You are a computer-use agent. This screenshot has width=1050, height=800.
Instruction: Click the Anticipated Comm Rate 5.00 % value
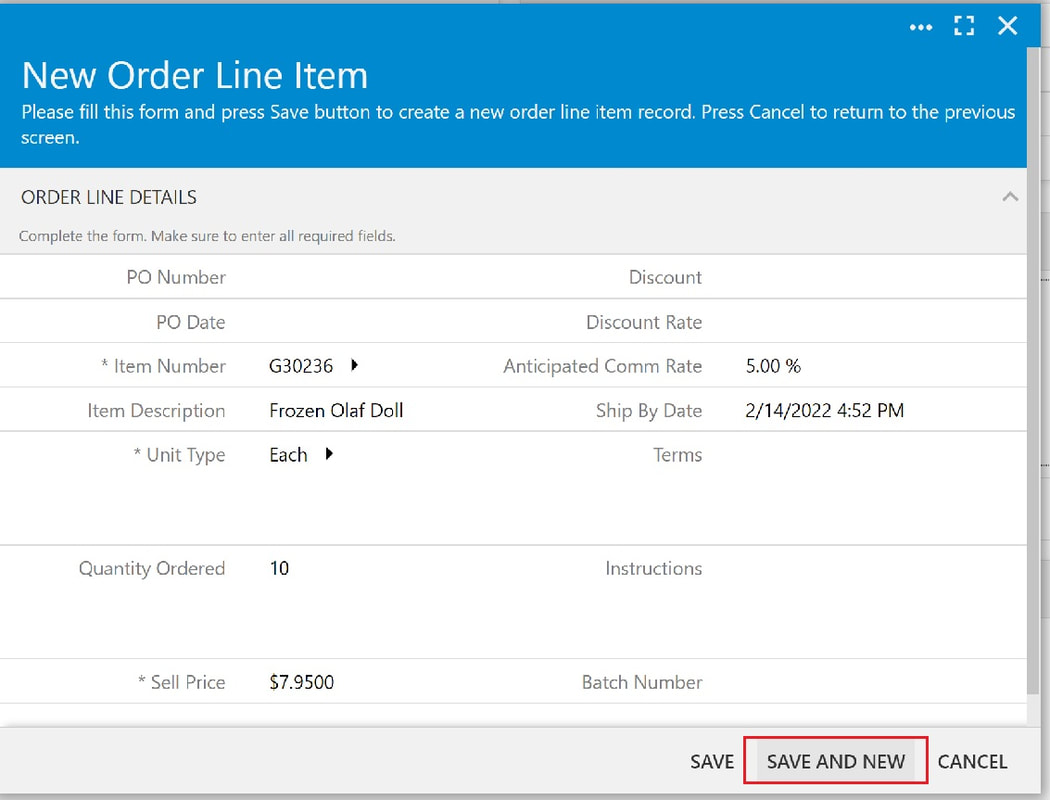point(773,366)
